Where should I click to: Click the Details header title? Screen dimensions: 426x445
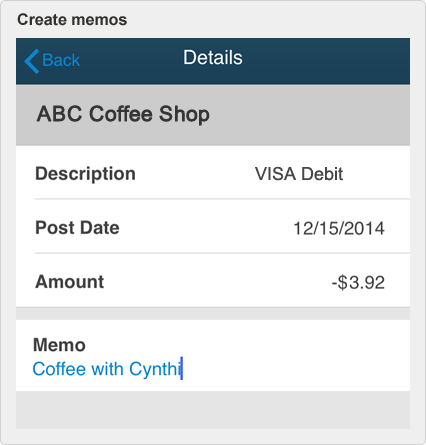[213, 57]
